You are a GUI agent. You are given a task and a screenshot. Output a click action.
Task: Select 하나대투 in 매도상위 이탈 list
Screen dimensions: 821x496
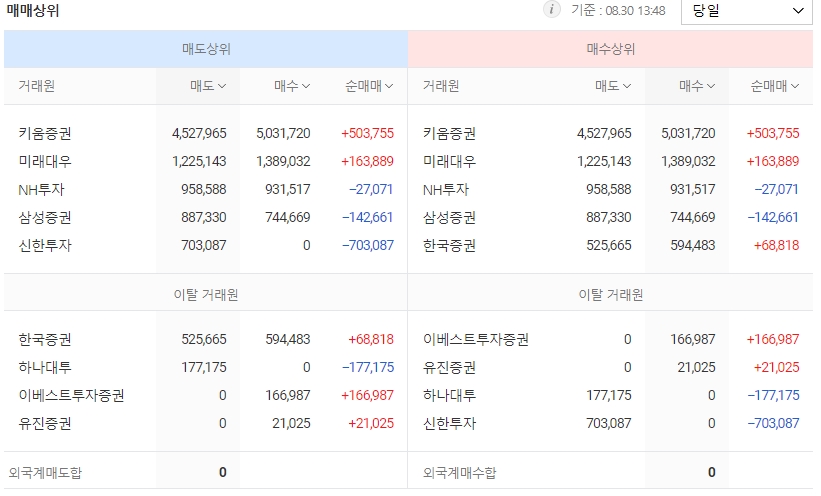click(45, 368)
